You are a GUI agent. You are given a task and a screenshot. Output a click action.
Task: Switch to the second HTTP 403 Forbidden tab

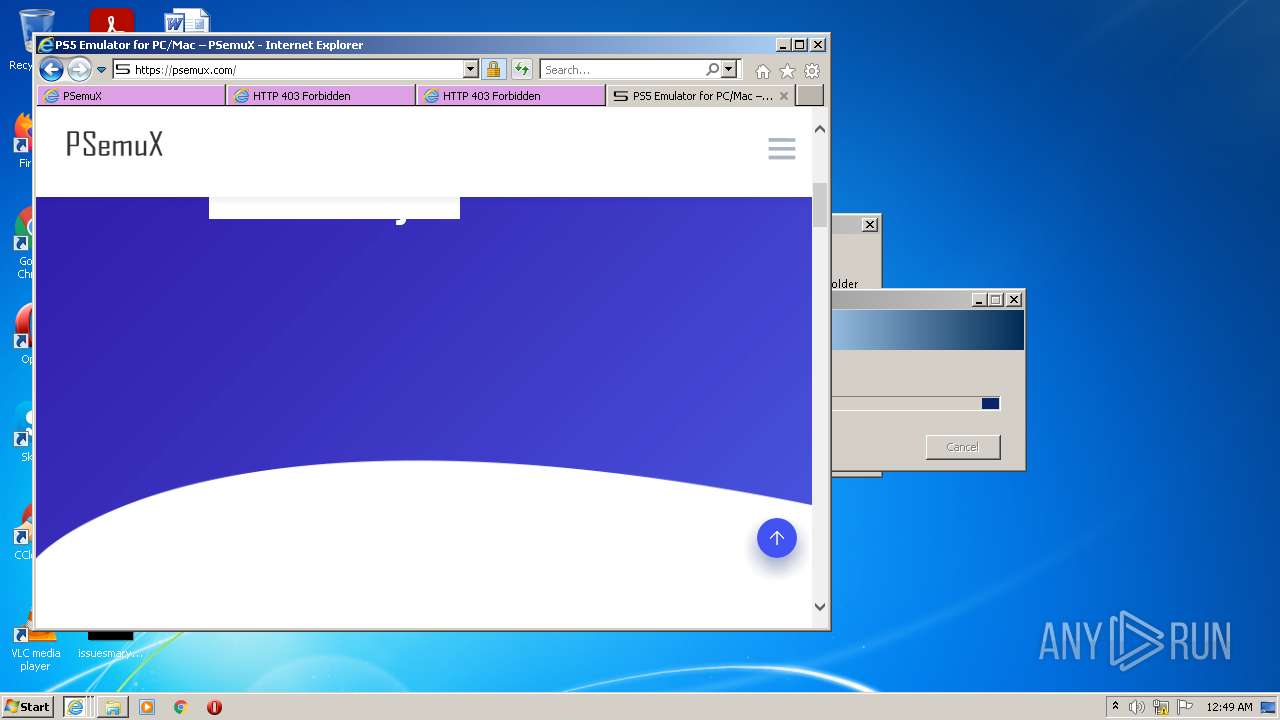511,96
